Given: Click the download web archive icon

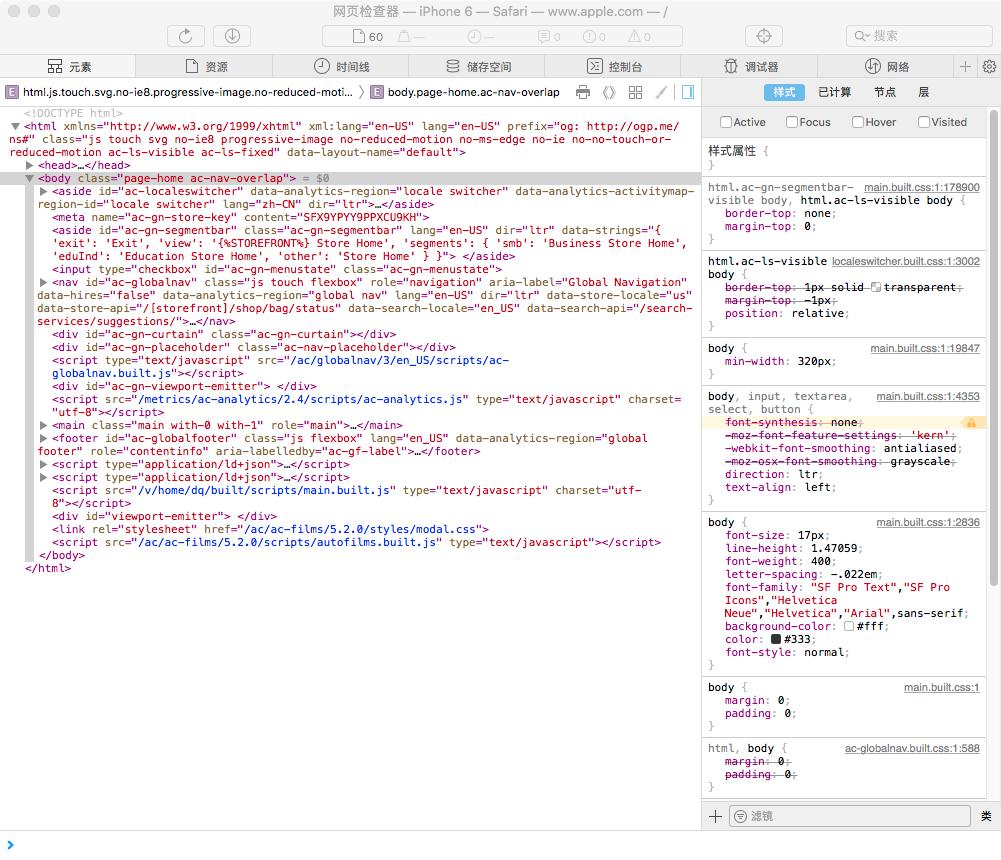Looking at the screenshot, I should point(232,36).
